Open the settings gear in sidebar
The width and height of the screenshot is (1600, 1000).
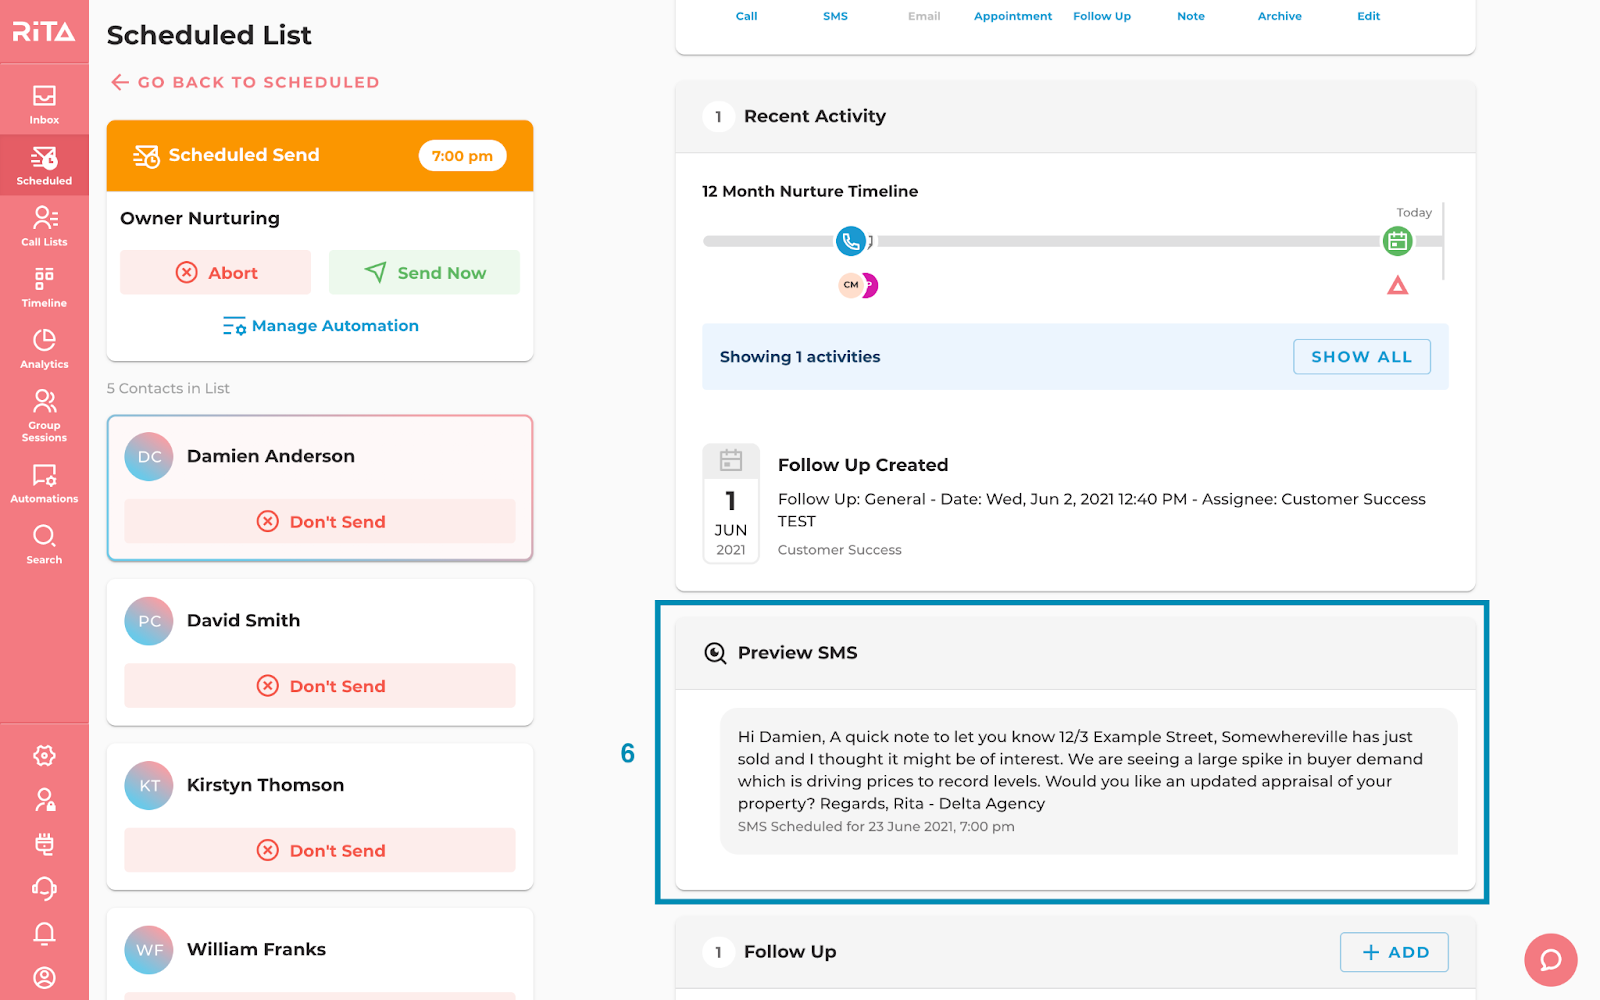click(44, 755)
